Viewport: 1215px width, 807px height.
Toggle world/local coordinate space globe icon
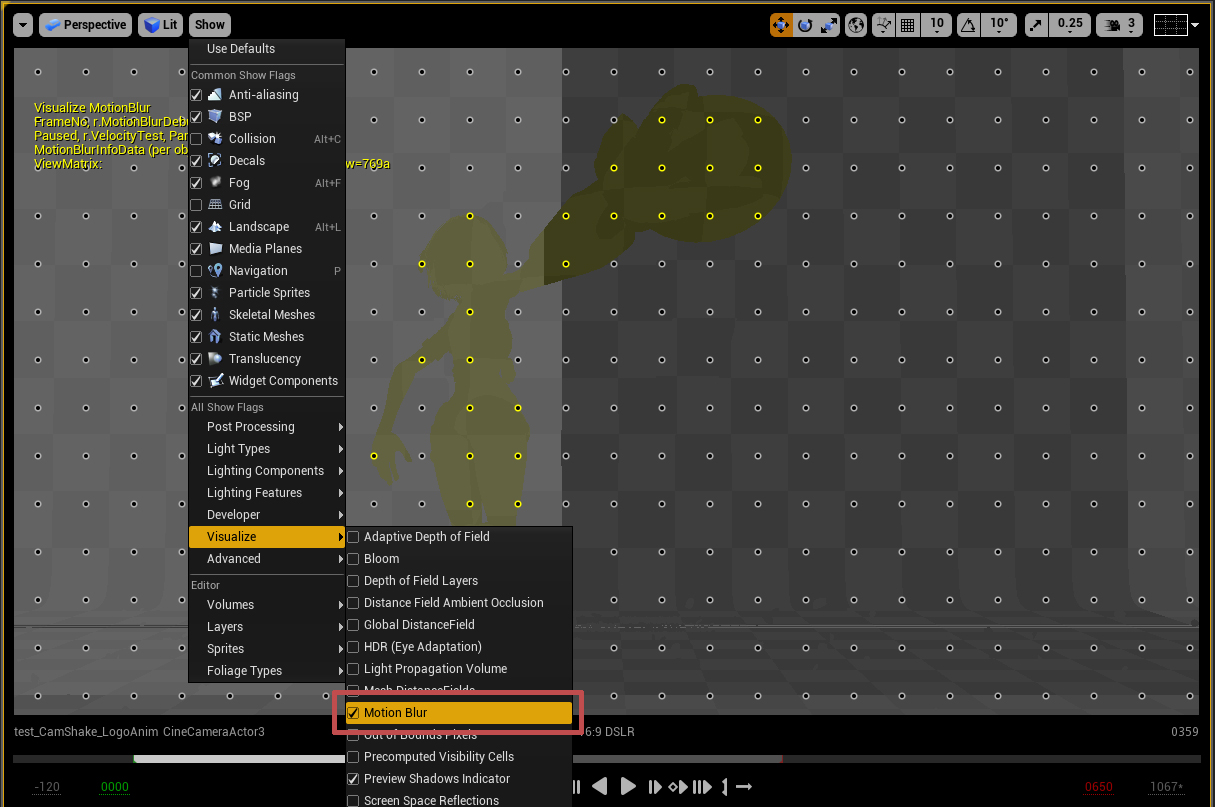[x=856, y=25]
